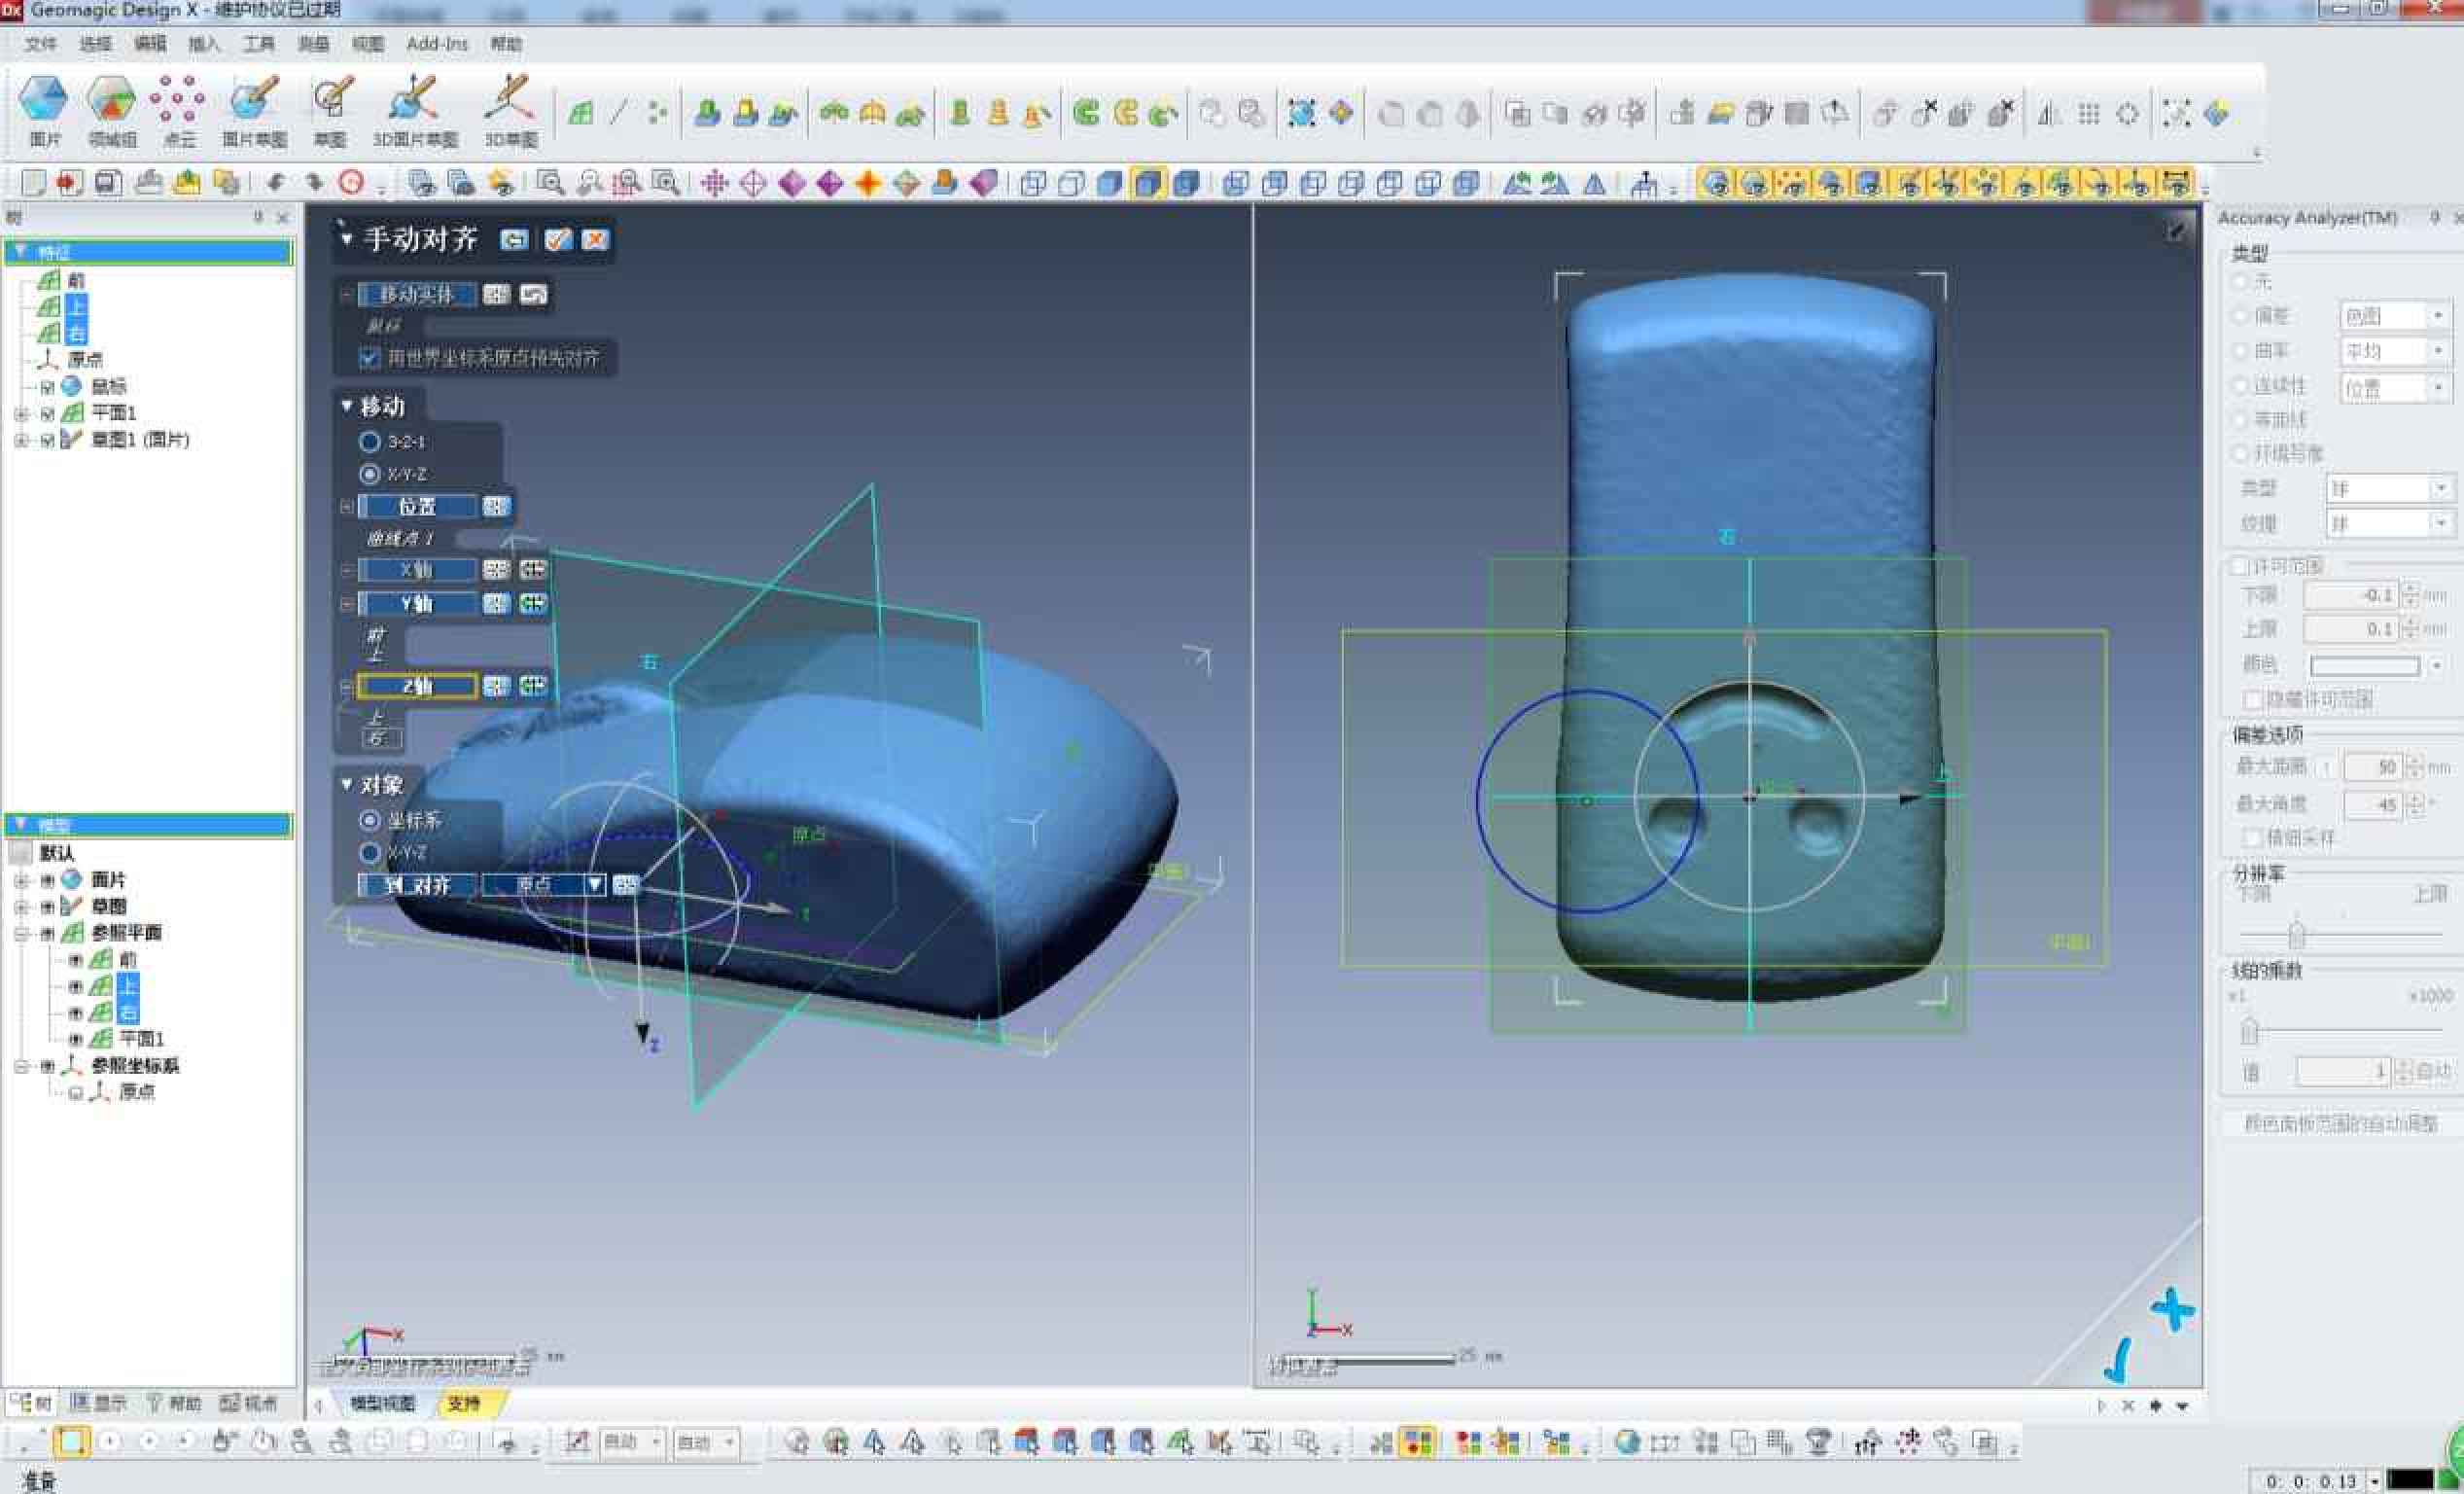The width and height of the screenshot is (2464, 1494).
Task: Click the selection icon next to 位置
Action: tap(496, 506)
